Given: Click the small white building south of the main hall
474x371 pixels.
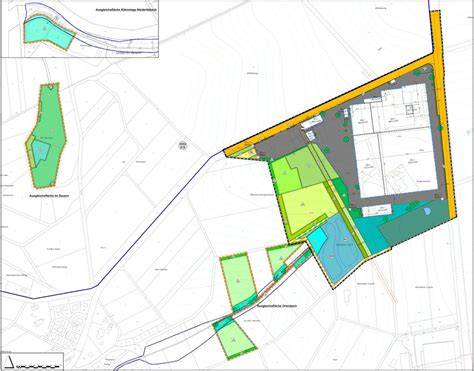Looking at the screenshot, I should point(377,210).
